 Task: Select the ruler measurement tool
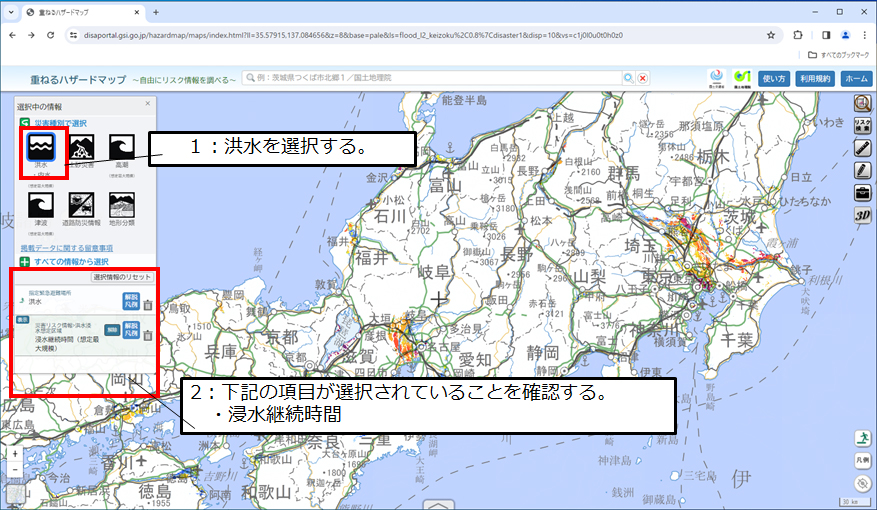tap(862, 148)
